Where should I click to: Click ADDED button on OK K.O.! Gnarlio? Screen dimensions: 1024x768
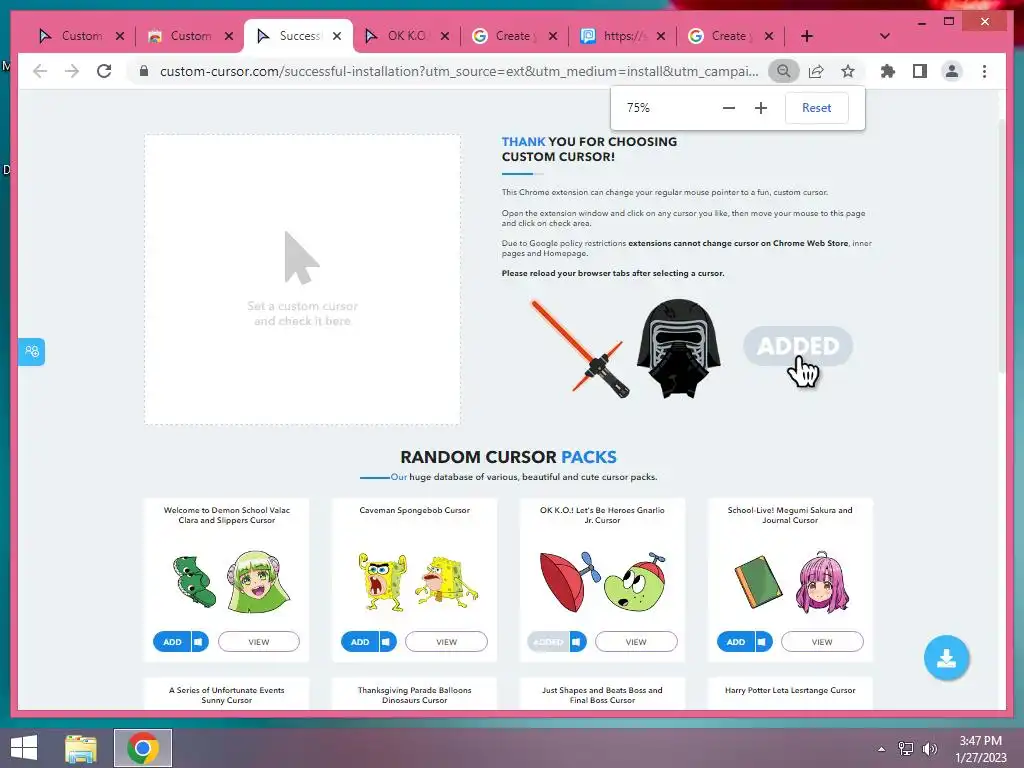pyautogui.click(x=548, y=642)
